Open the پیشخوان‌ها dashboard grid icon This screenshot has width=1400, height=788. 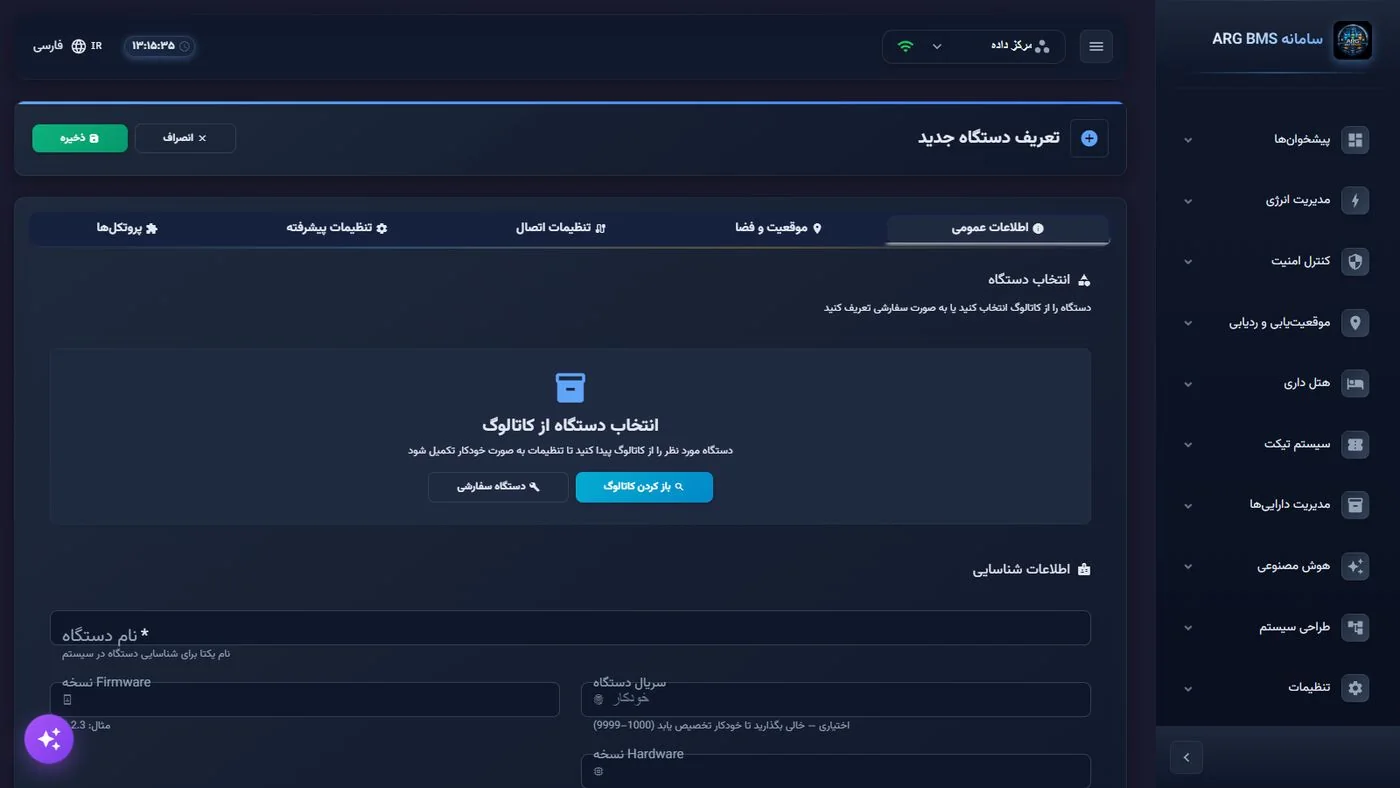1355,140
